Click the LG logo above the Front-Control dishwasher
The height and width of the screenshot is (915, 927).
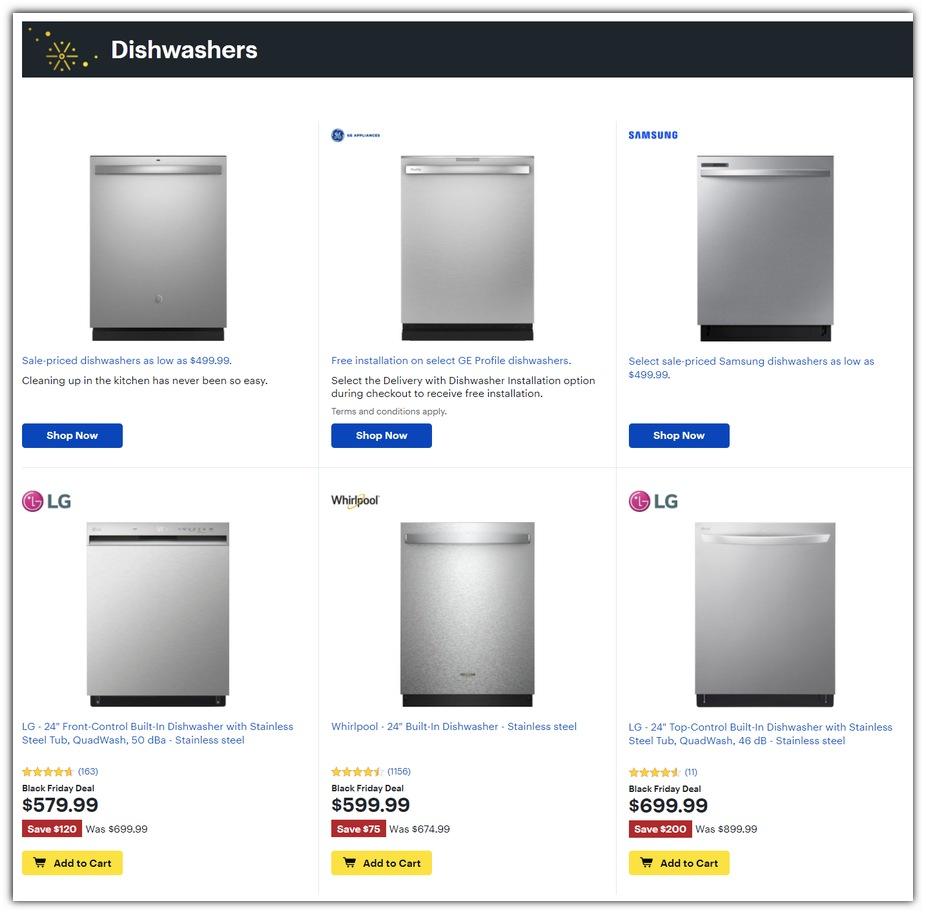coord(47,501)
